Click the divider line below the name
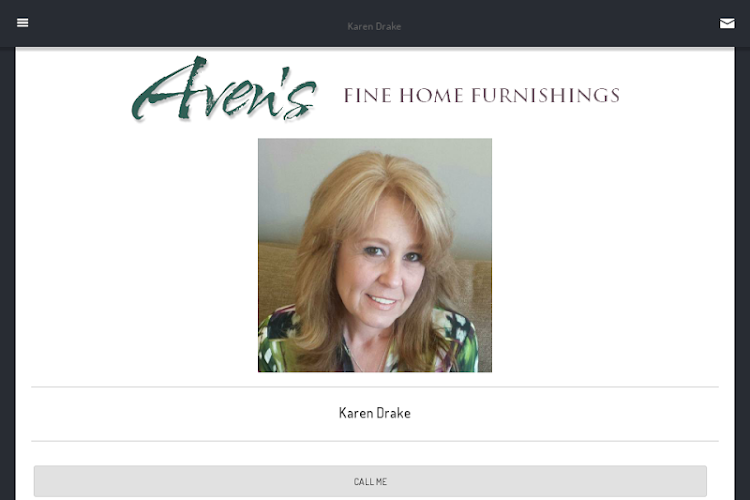 (375, 441)
